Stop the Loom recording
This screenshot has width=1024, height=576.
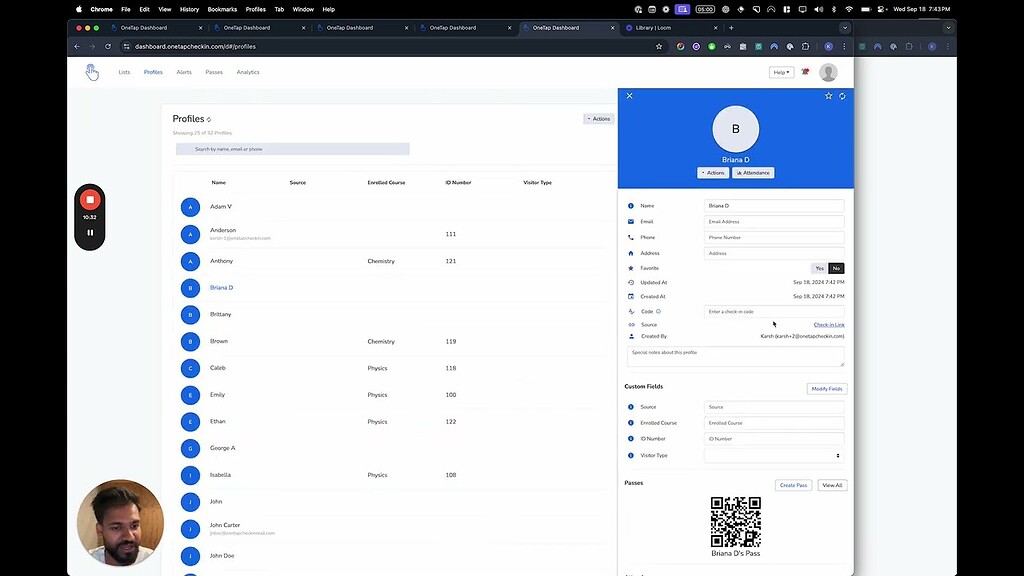point(90,200)
